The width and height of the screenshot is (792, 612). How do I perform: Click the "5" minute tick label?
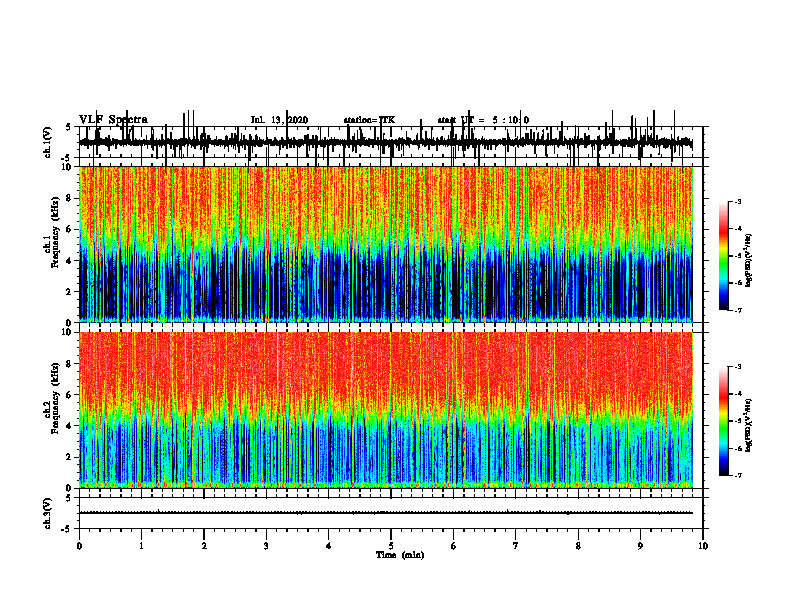tap(391, 546)
